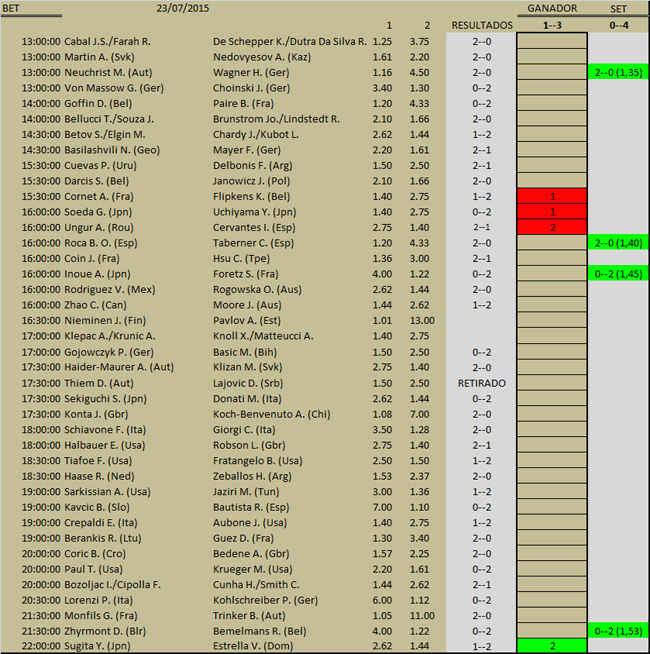The width and height of the screenshot is (650, 654).
Task: Select RETIRADO result cell
Action: (x=482, y=383)
